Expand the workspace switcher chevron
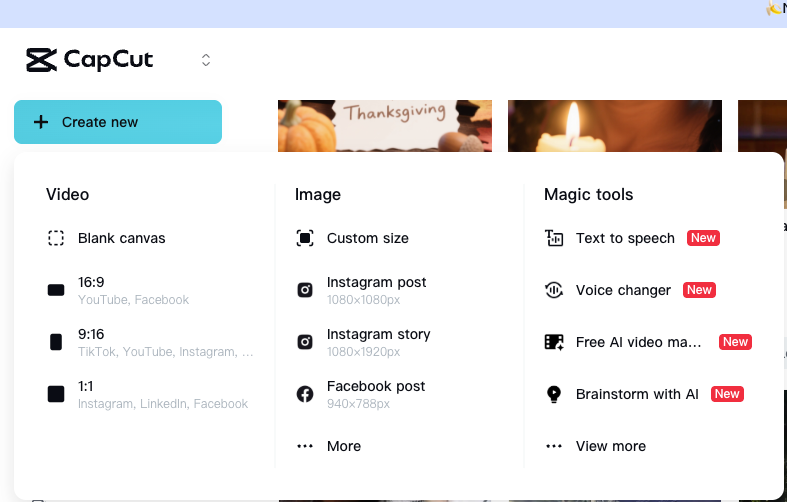The height and width of the screenshot is (502, 787). click(x=206, y=60)
